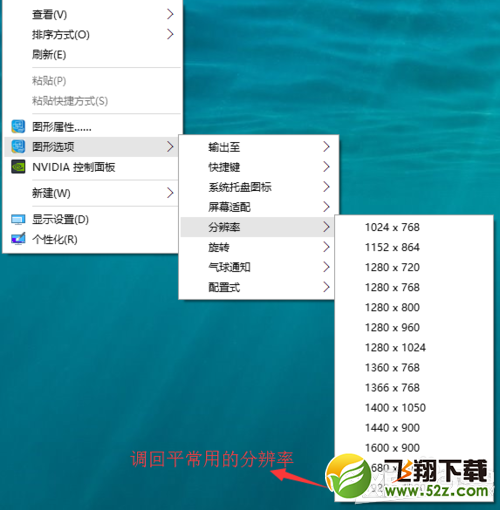Select 粘贴(P) in context menu
Screen dimensions: 500x510
pos(93,81)
